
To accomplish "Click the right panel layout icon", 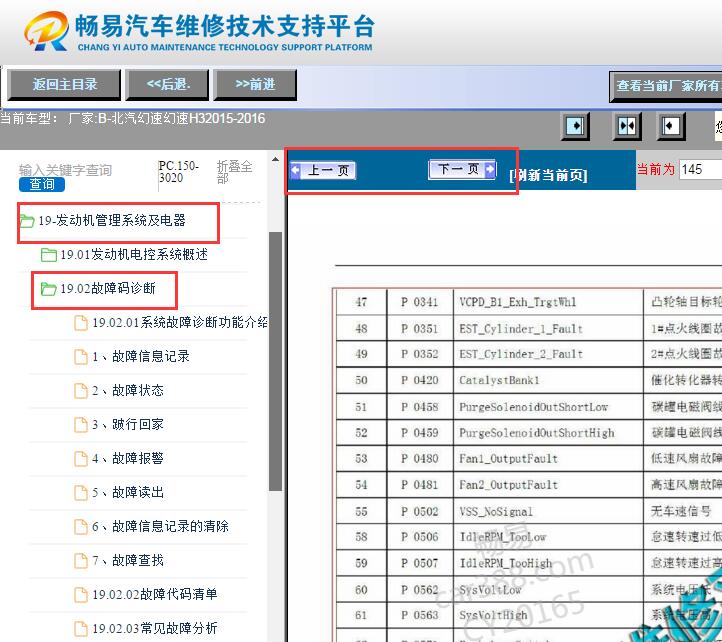I will pos(670,126).
